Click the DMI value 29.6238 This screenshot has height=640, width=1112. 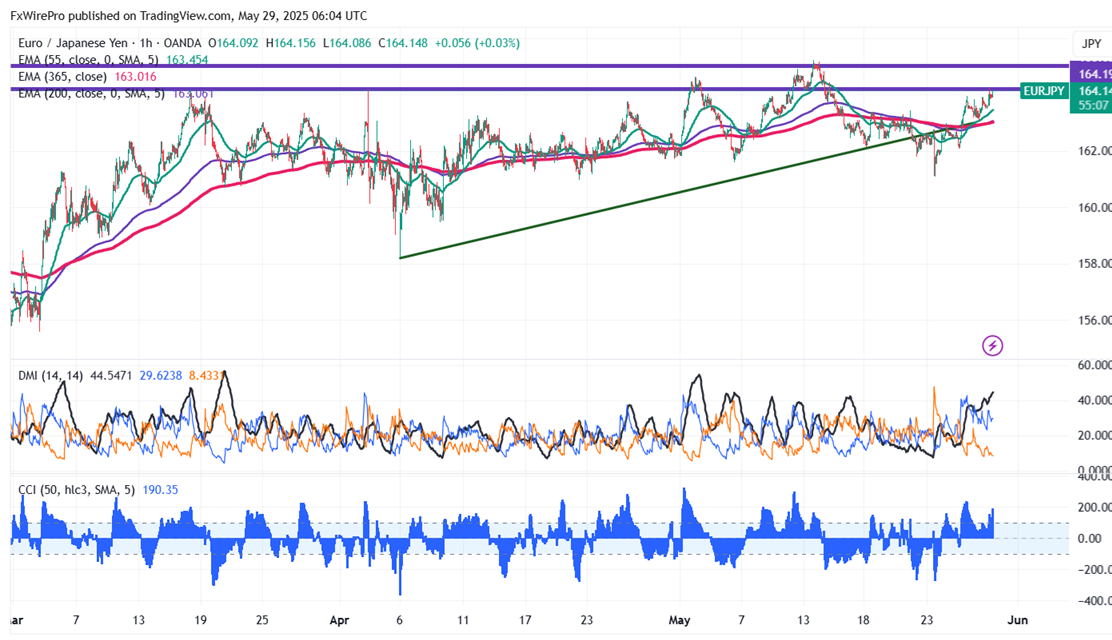160,375
